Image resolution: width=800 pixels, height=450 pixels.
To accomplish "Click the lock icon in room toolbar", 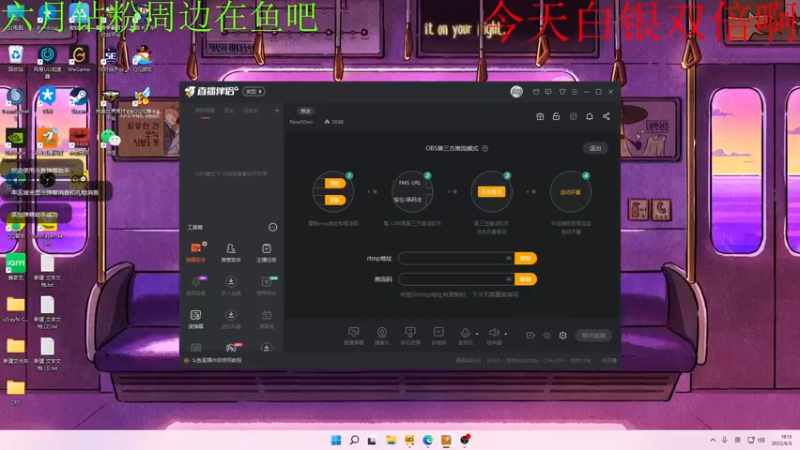I will 556,116.
